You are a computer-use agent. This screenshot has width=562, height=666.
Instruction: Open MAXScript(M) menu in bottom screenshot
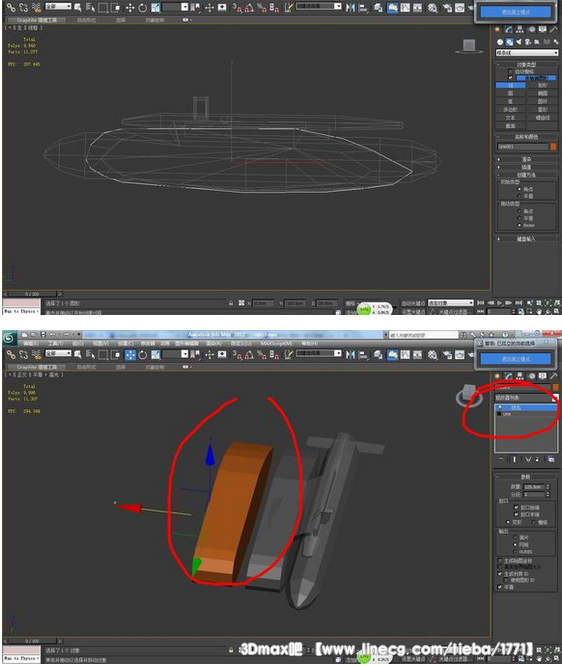coord(276,343)
